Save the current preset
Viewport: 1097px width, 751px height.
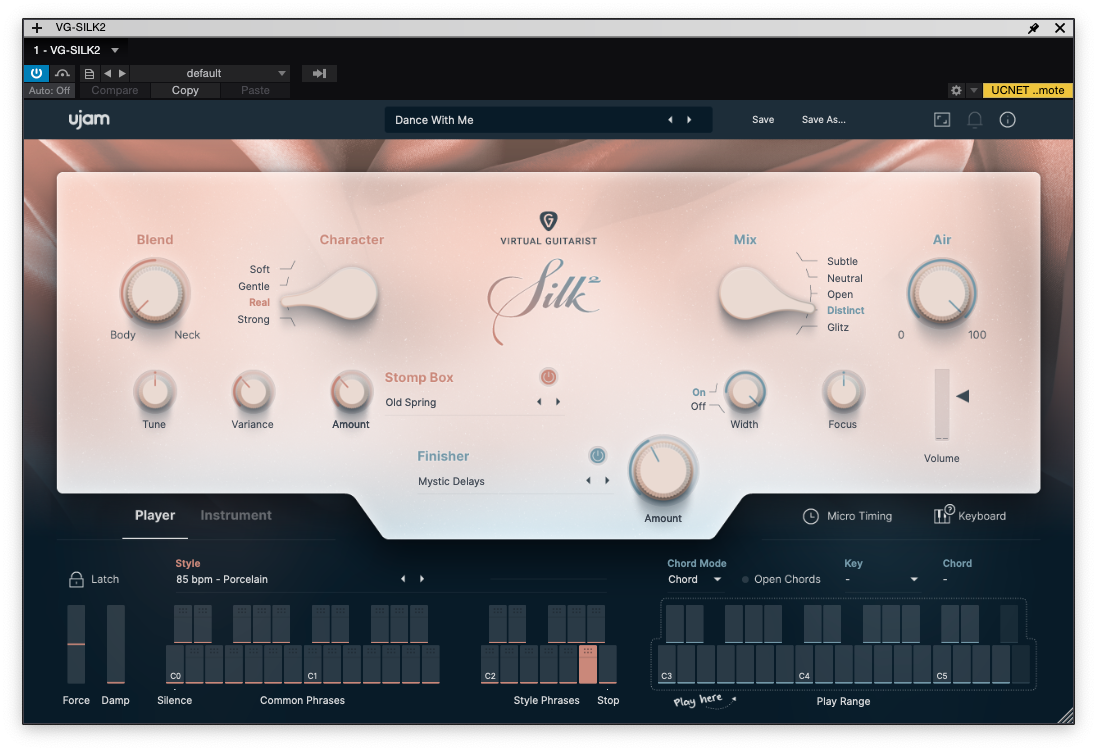click(763, 120)
